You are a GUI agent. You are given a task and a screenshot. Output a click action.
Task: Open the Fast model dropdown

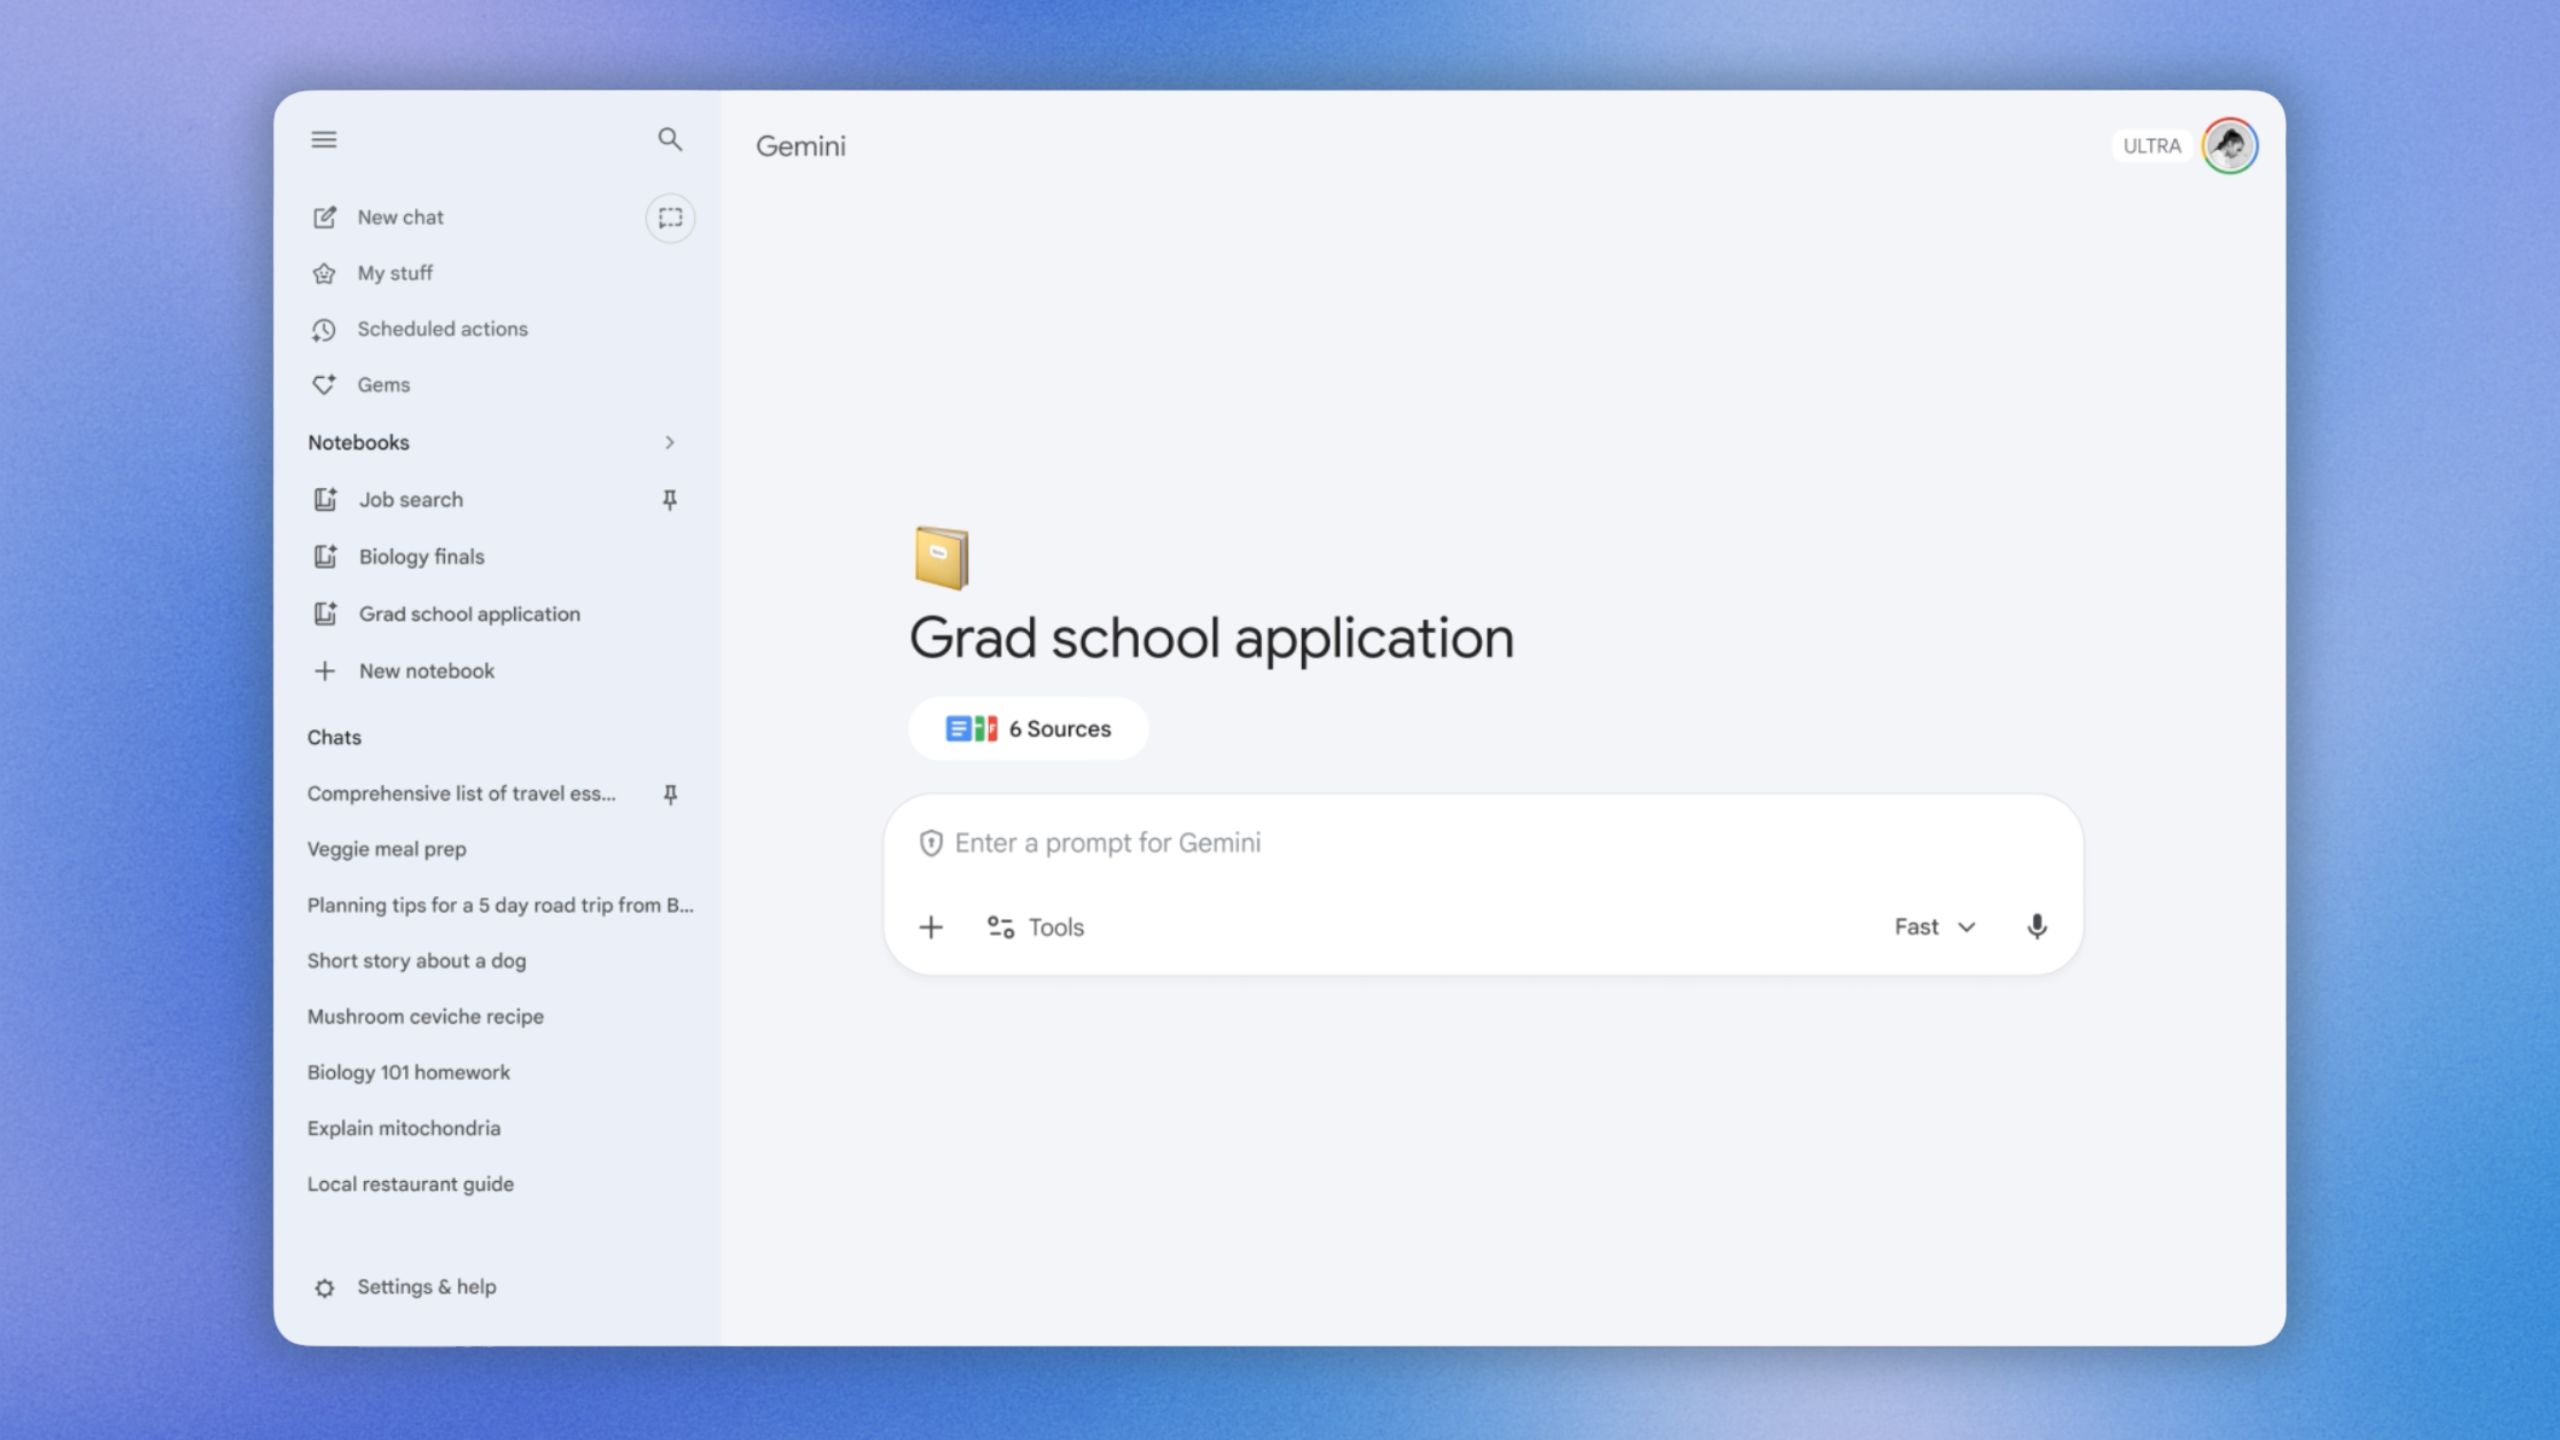click(x=1934, y=927)
